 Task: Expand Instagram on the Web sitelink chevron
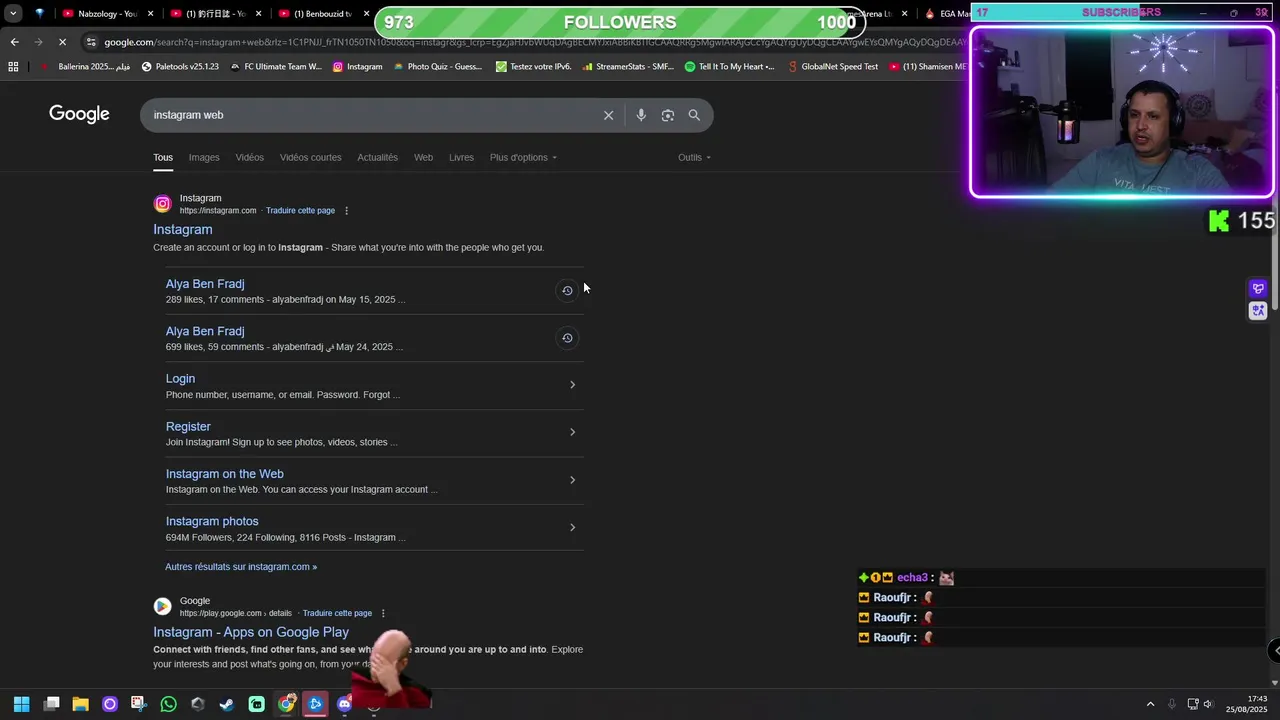tap(572, 480)
